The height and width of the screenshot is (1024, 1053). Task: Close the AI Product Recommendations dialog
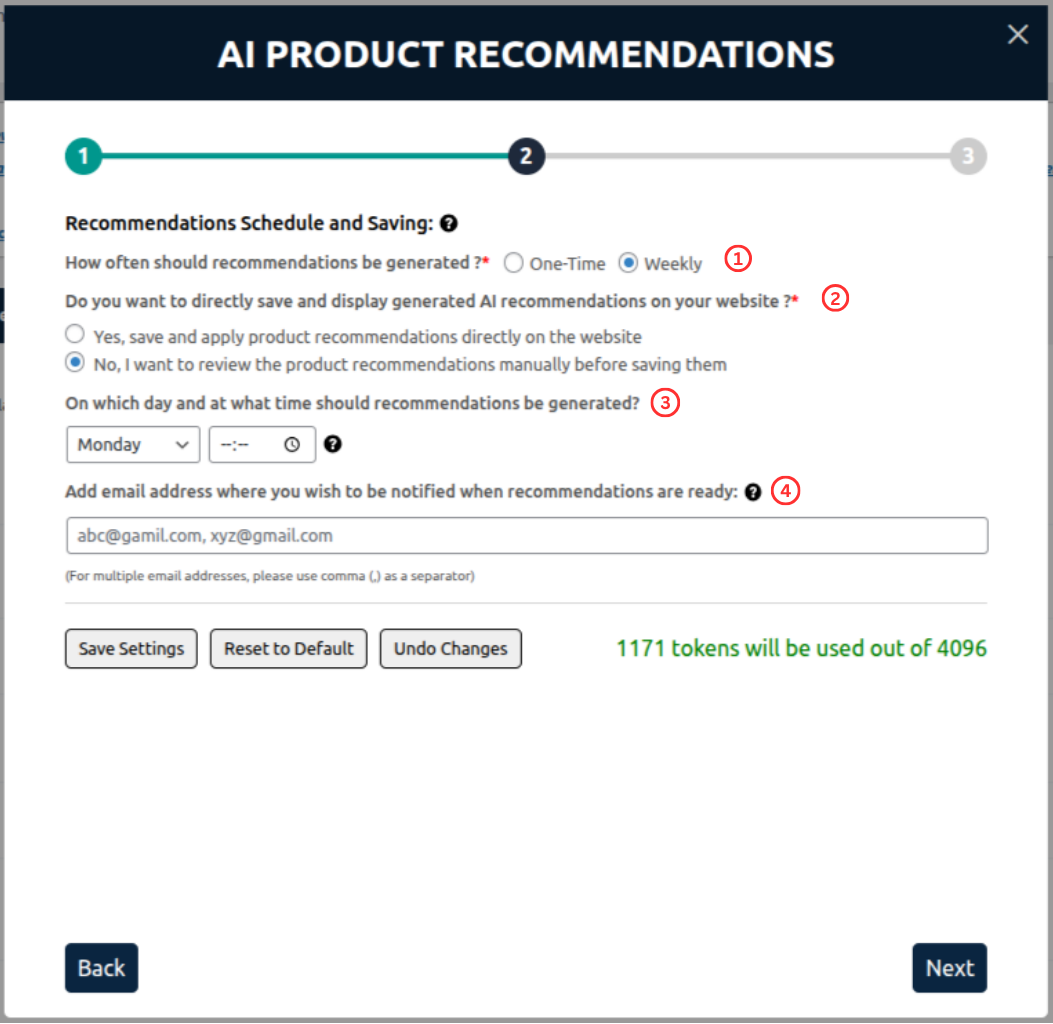1018,35
